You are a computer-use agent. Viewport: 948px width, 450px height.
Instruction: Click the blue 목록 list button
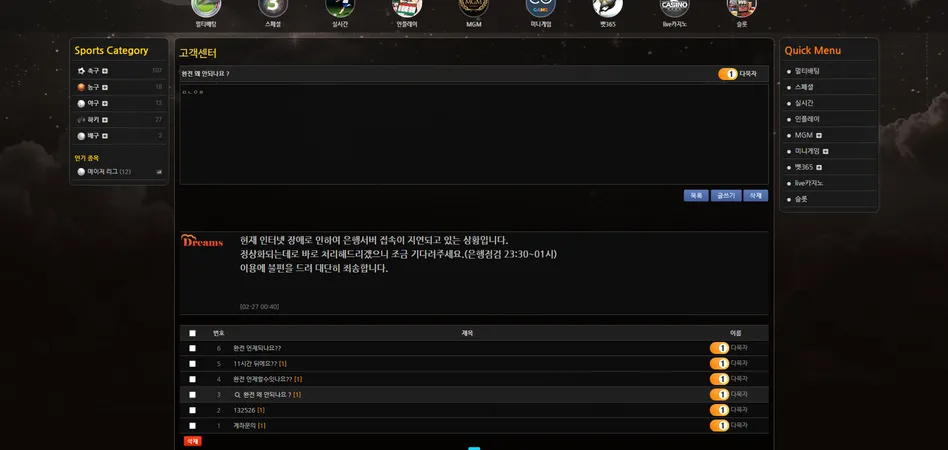click(696, 195)
